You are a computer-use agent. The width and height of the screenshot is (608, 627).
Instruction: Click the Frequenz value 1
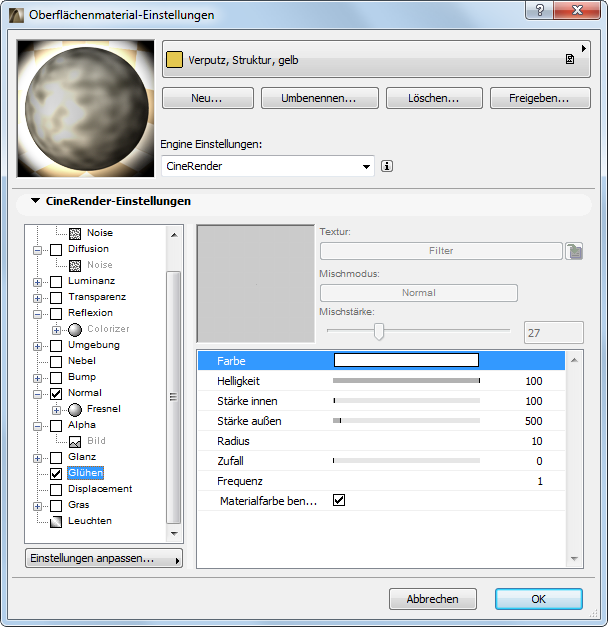(540, 481)
